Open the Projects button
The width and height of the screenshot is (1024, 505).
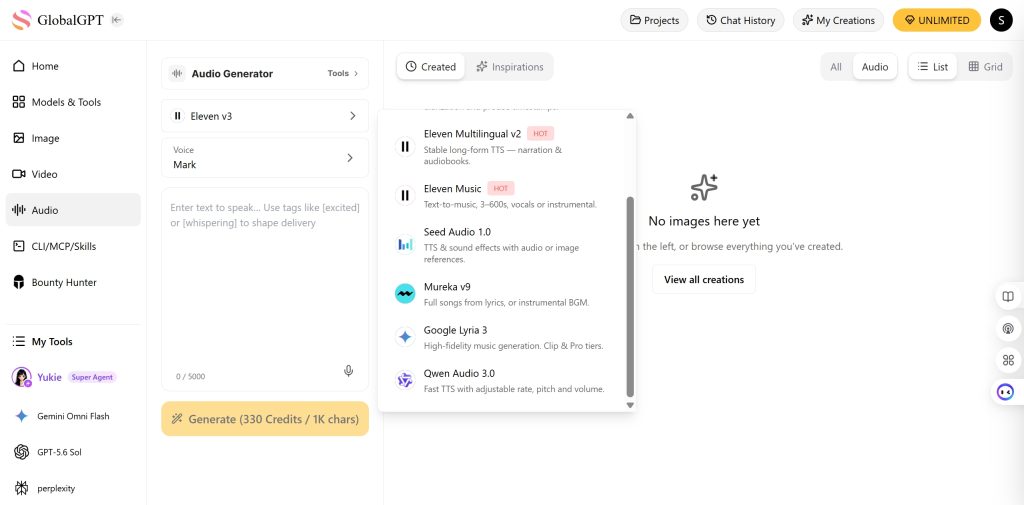point(654,20)
